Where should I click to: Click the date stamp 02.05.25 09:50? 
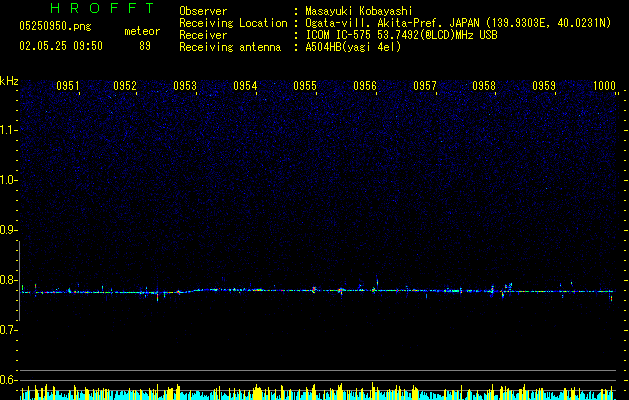tap(61, 46)
